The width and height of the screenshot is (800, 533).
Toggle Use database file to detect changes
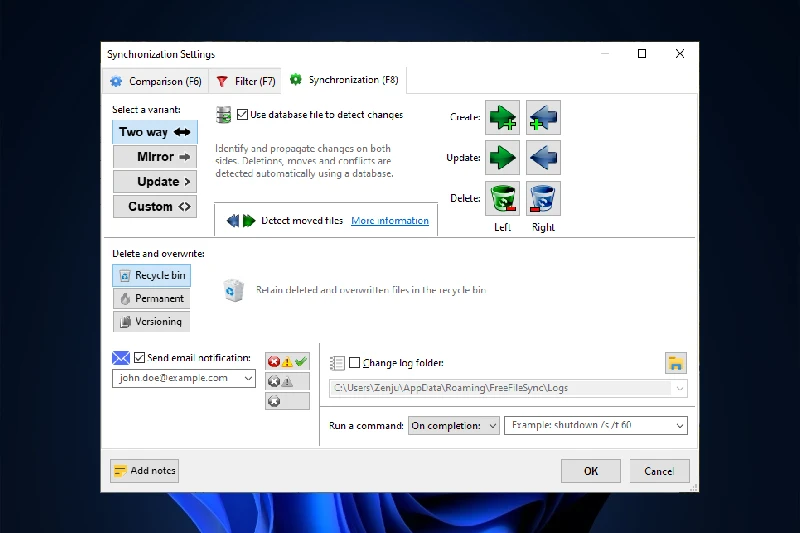click(242, 115)
